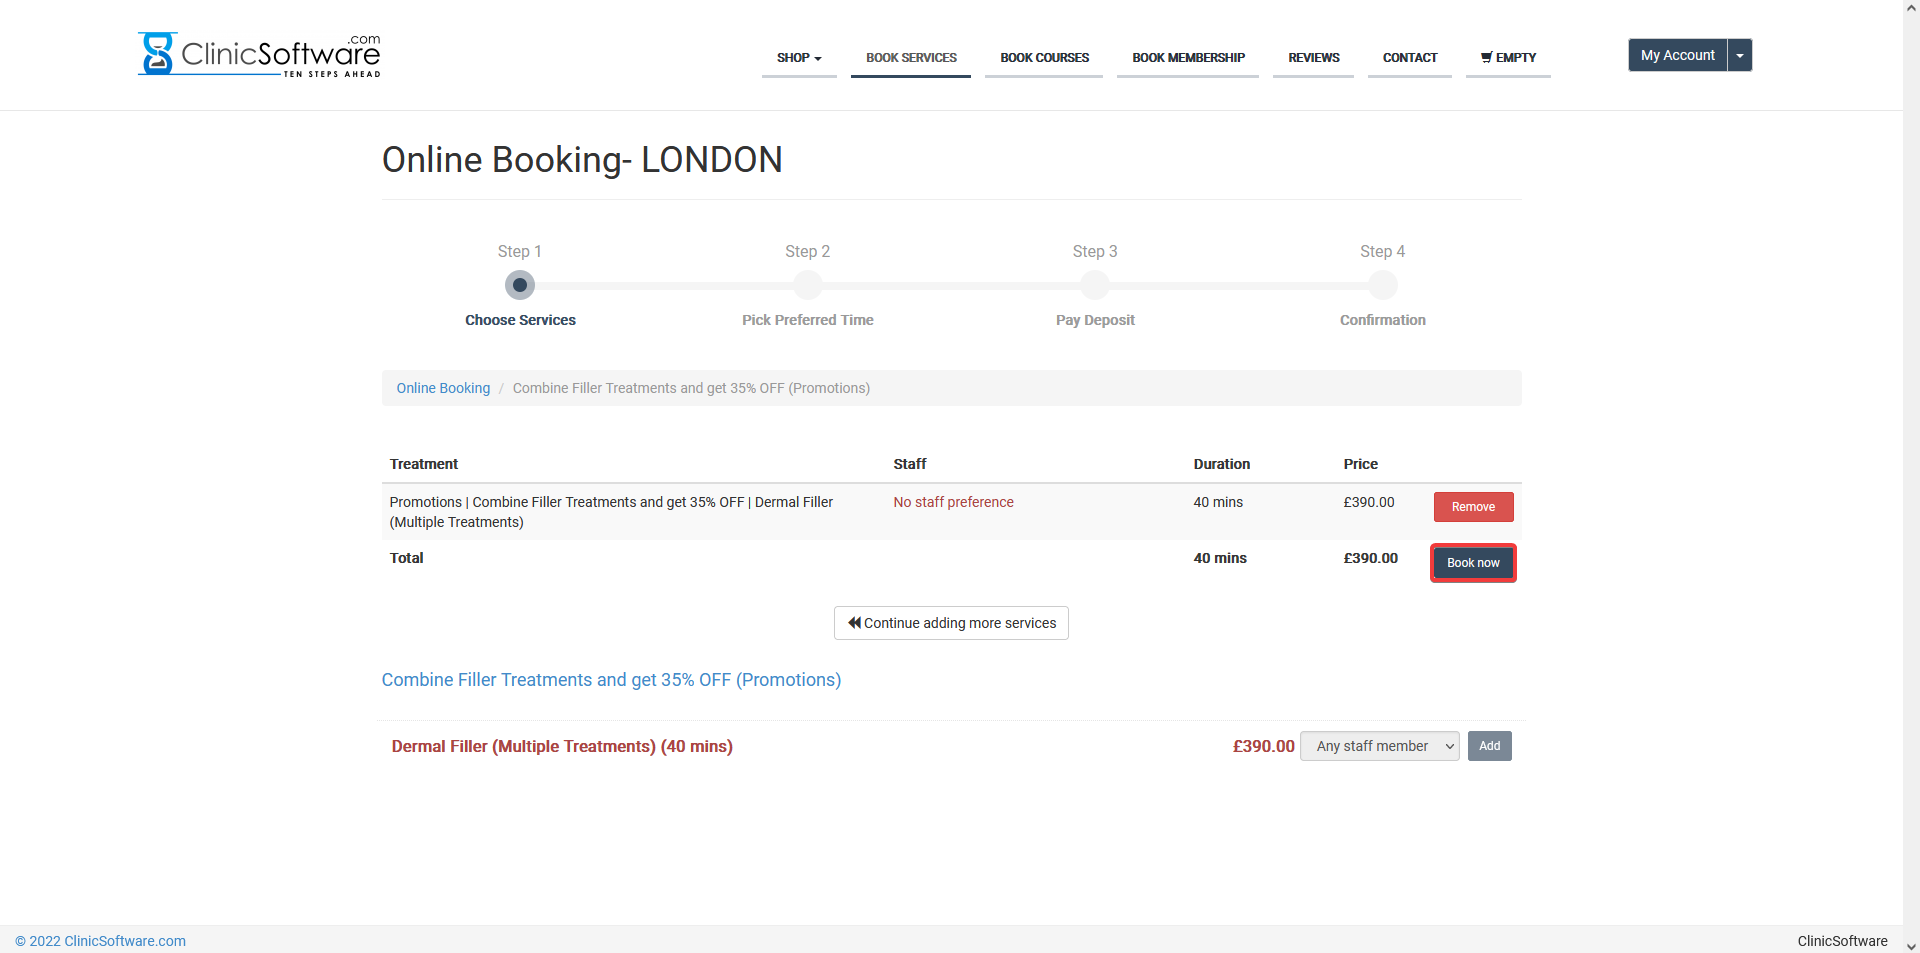Image resolution: width=1920 pixels, height=953 pixels.
Task: Remove the Dermal Filler treatment
Action: pos(1473,507)
